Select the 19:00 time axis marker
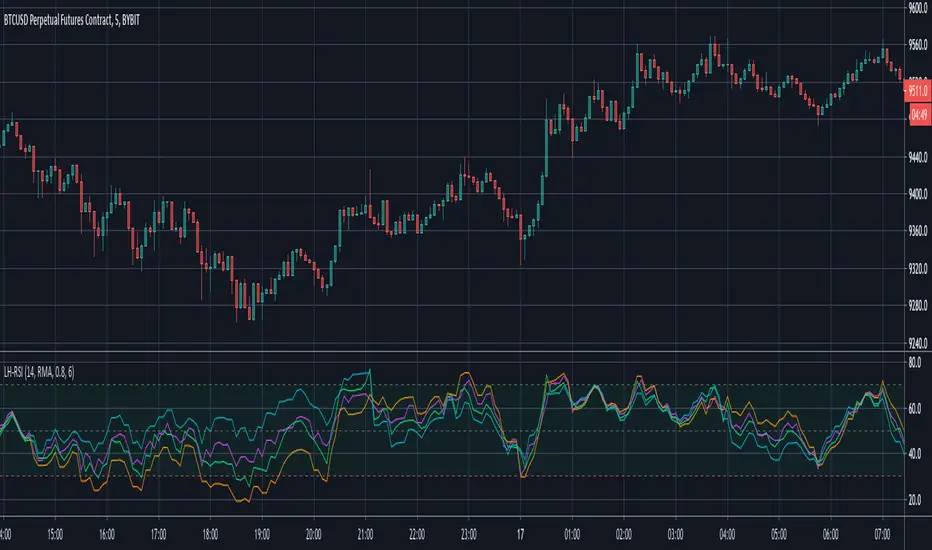 [x=261, y=532]
